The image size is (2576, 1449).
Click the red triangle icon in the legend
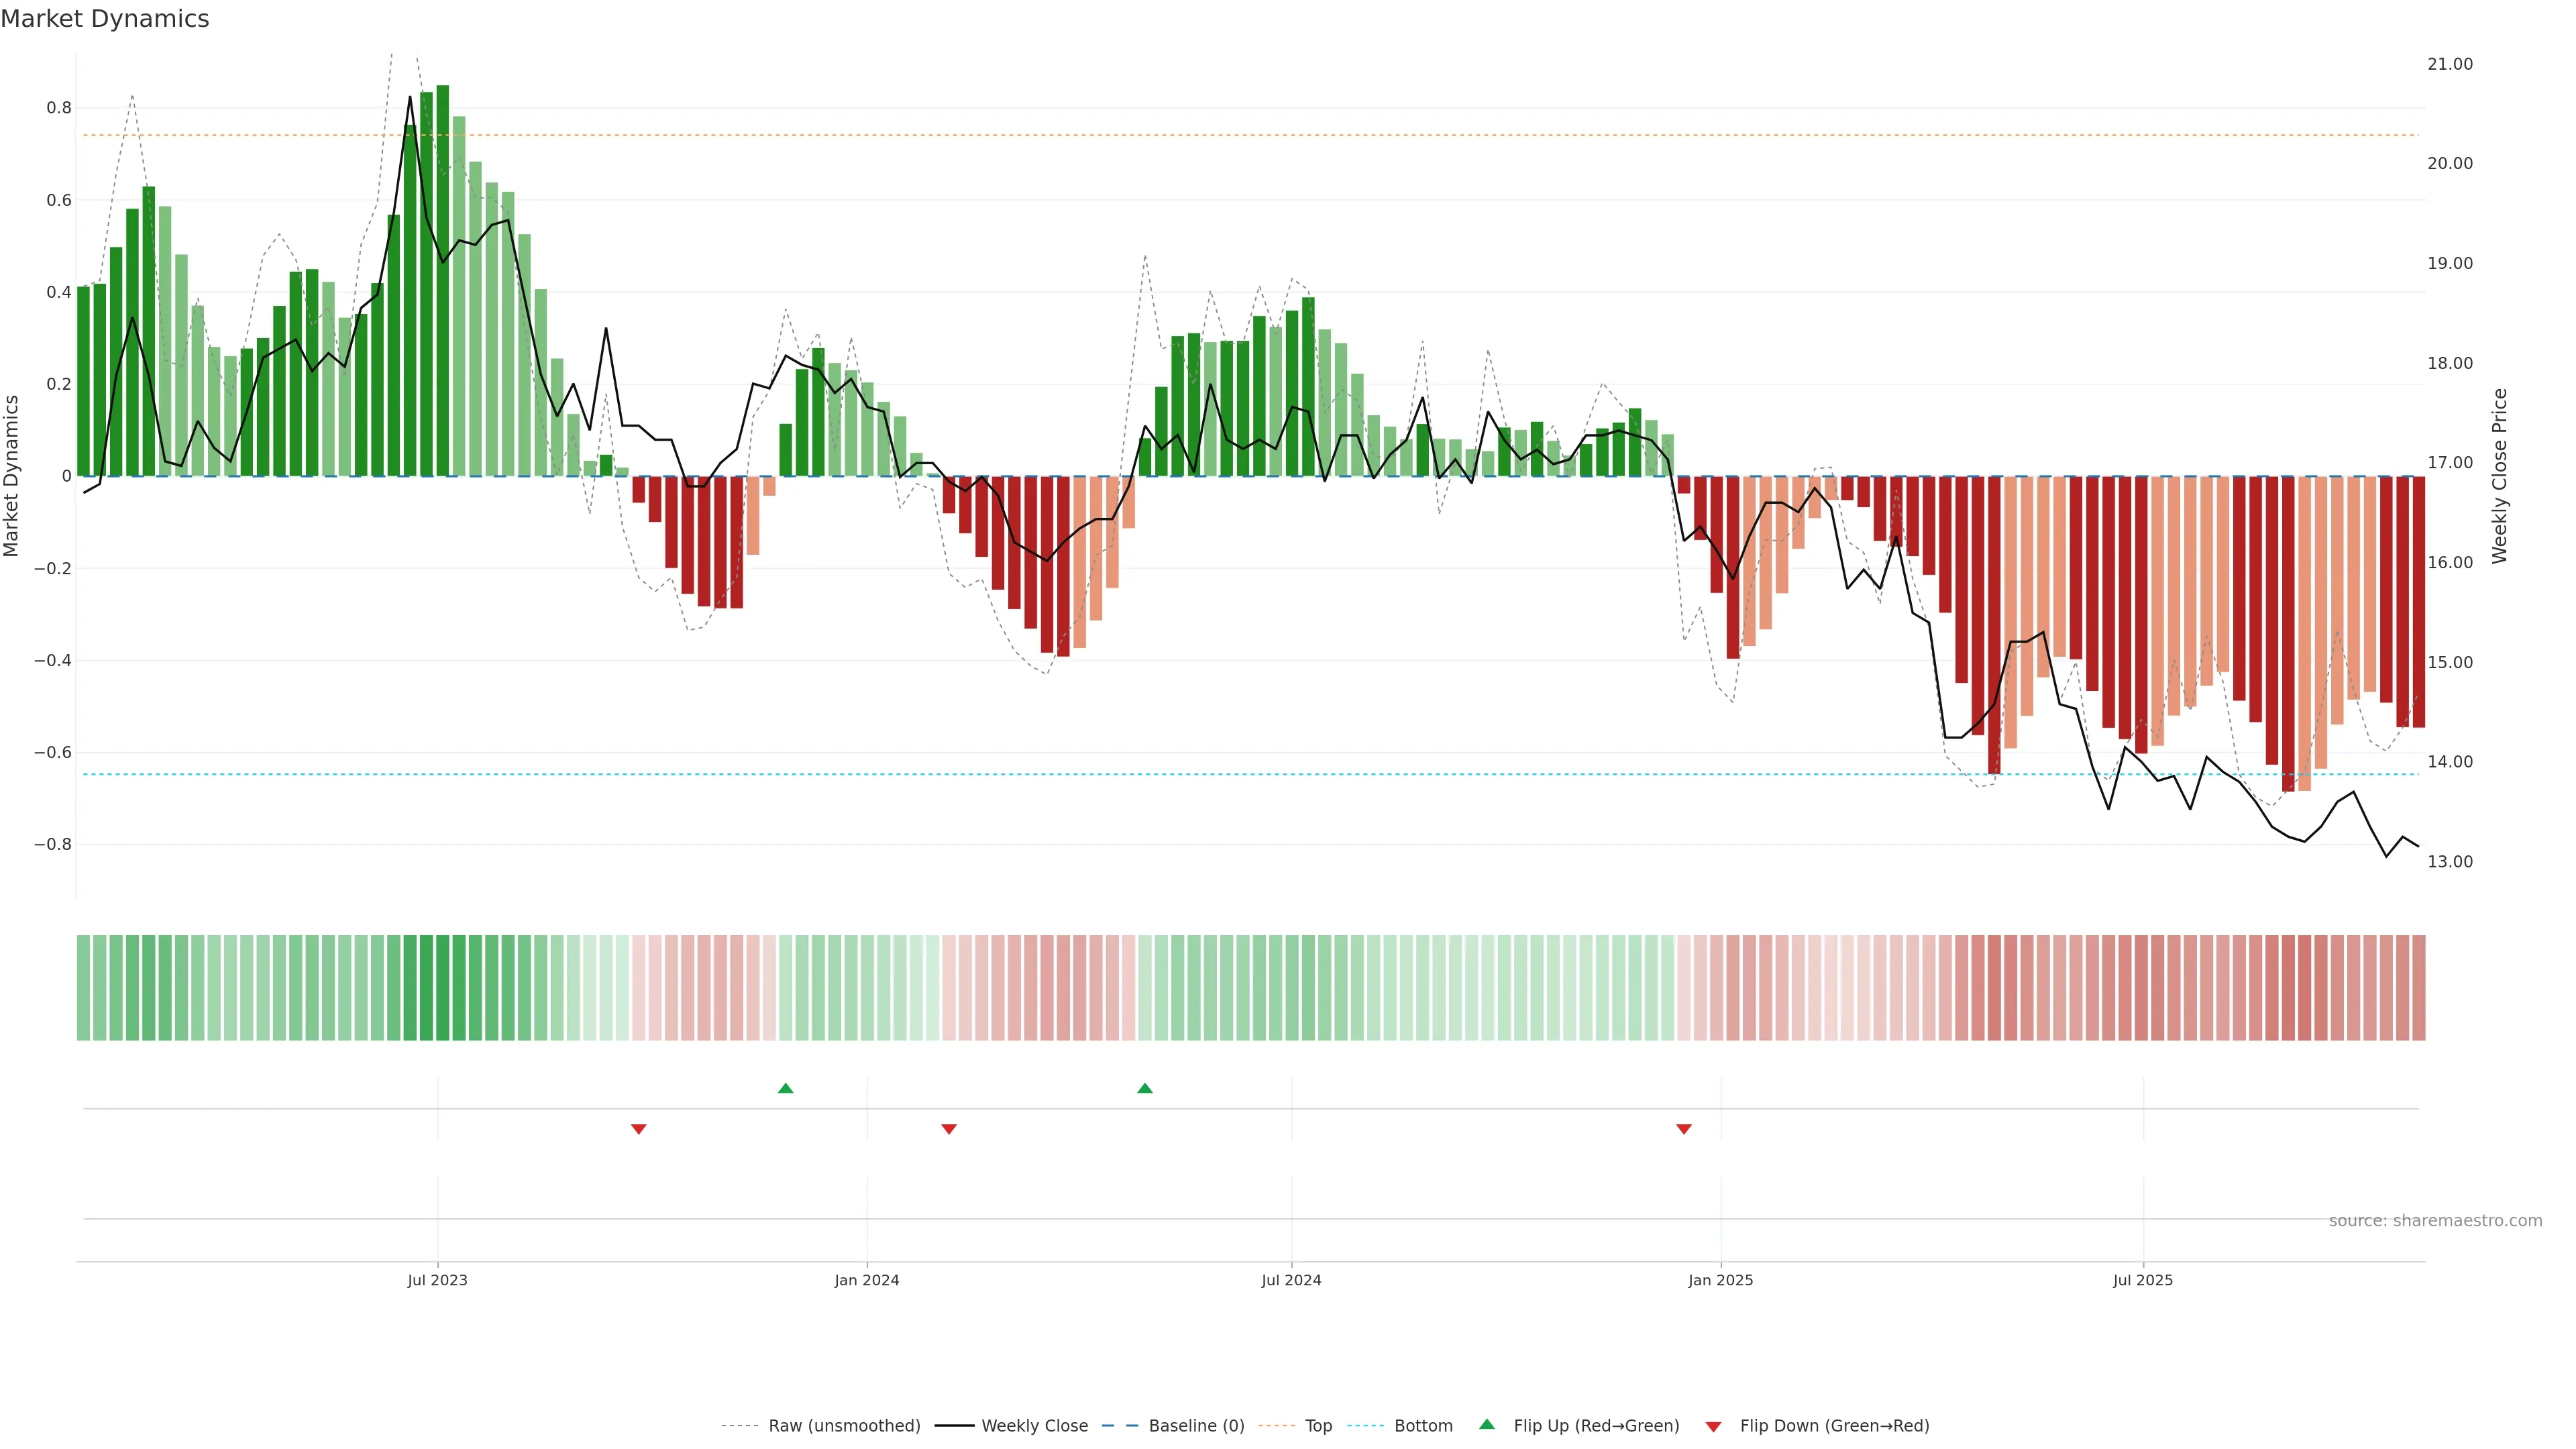[1713, 1427]
